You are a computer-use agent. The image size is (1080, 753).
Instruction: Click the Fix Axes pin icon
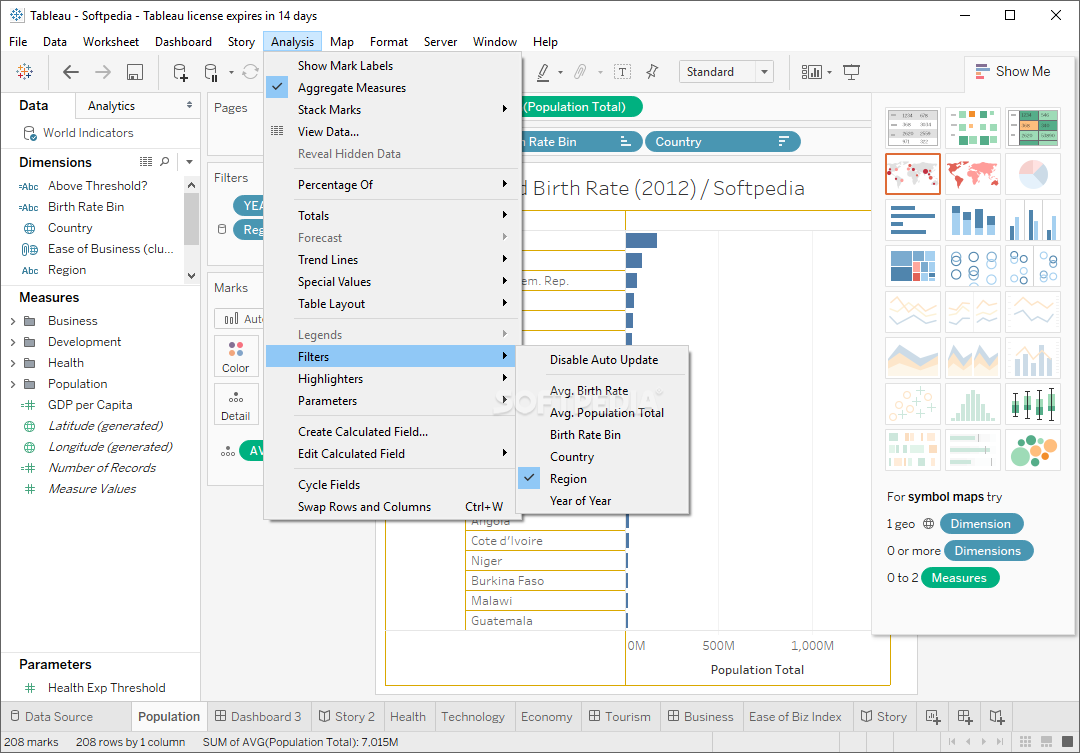(x=652, y=72)
